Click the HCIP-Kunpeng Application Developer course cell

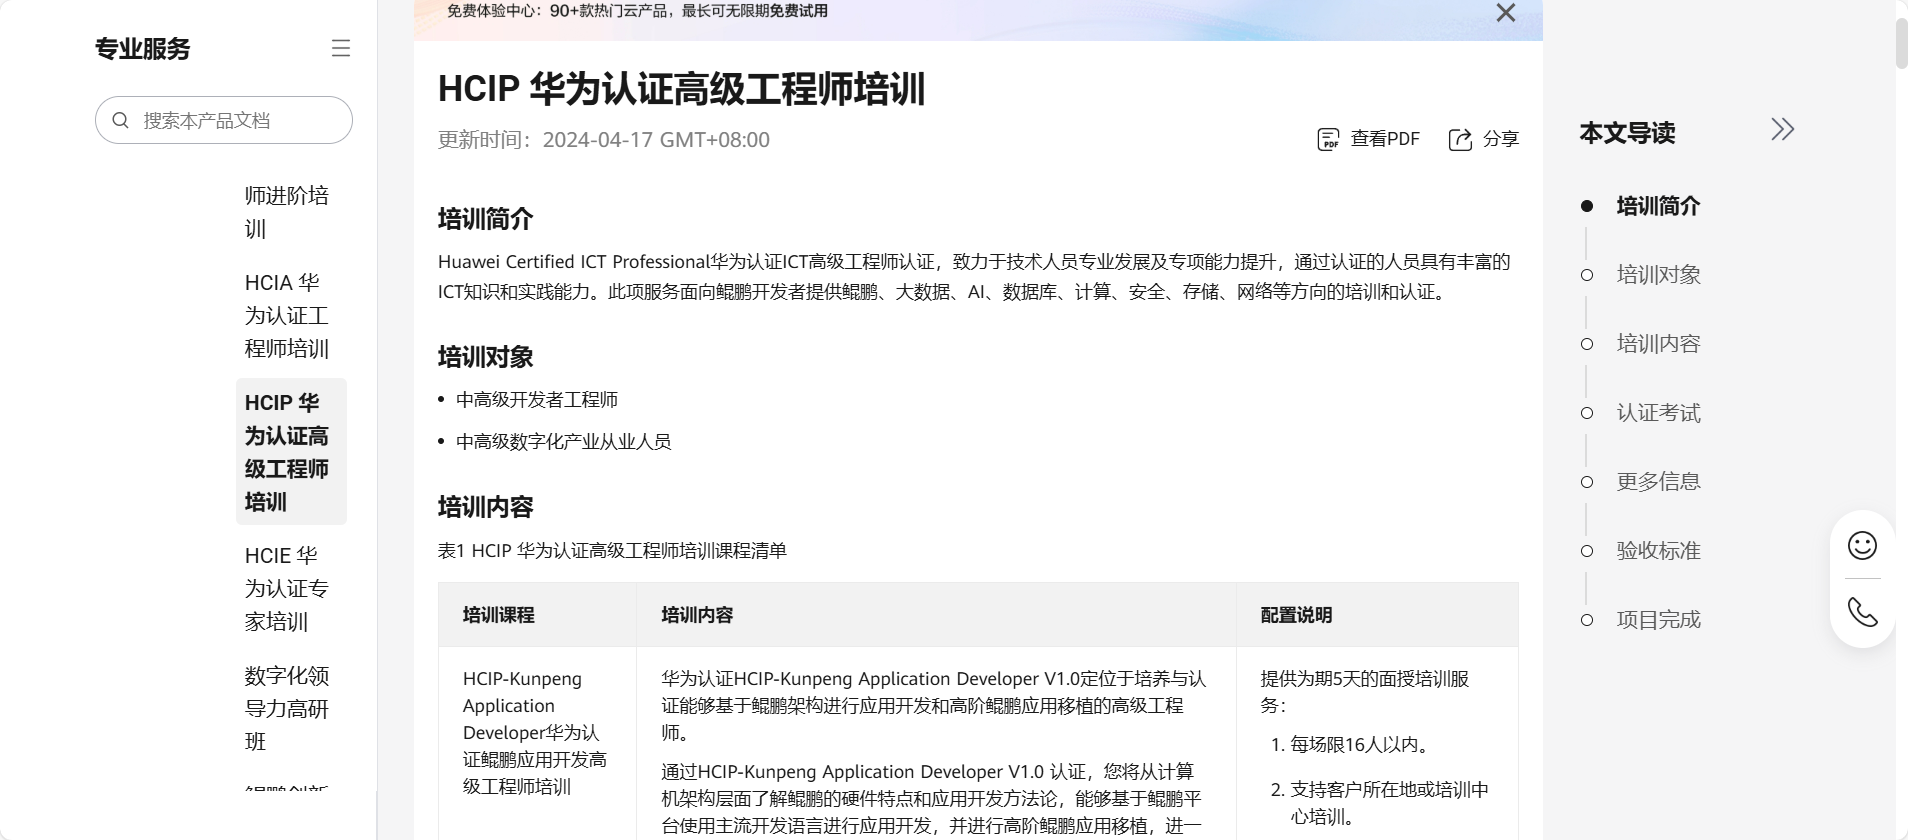click(x=537, y=733)
